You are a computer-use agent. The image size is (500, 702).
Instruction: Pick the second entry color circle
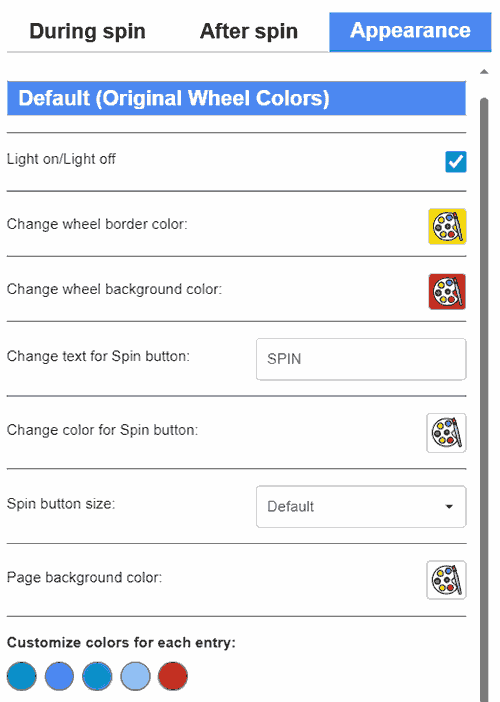coord(59,676)
